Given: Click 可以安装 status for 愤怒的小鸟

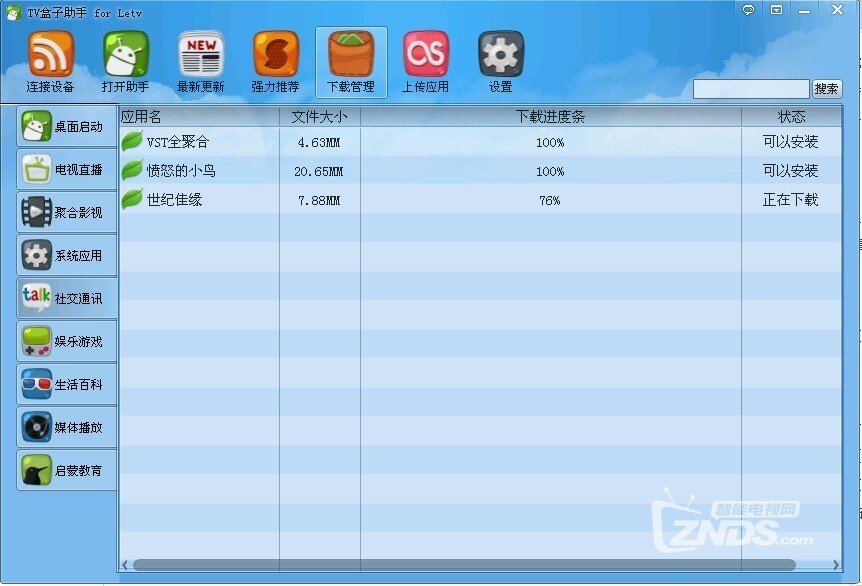Looking at the screenshot, I should point(791,170).
